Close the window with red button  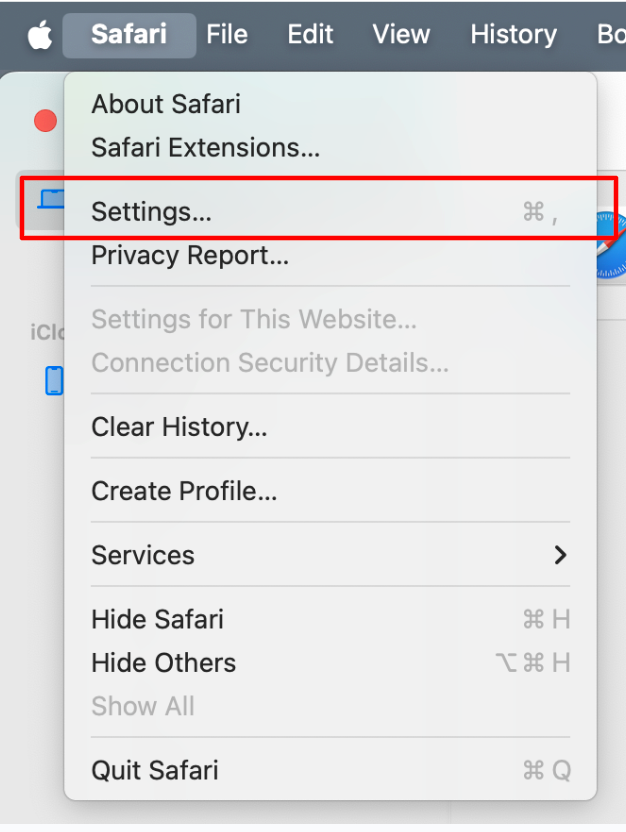[x=45, y=121]
